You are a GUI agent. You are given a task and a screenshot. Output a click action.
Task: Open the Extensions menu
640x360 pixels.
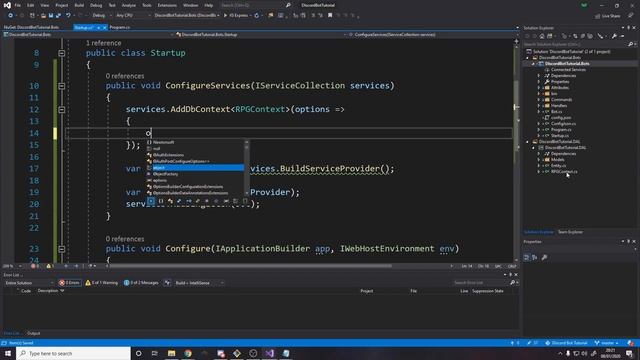pos(167,5)
